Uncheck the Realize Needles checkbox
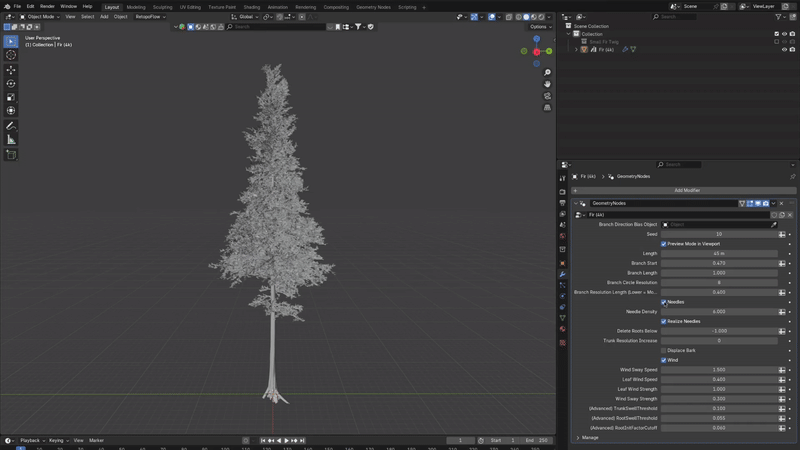Image resolution: width=800 pixels, height=450 pixels. (x=664, y=321)
